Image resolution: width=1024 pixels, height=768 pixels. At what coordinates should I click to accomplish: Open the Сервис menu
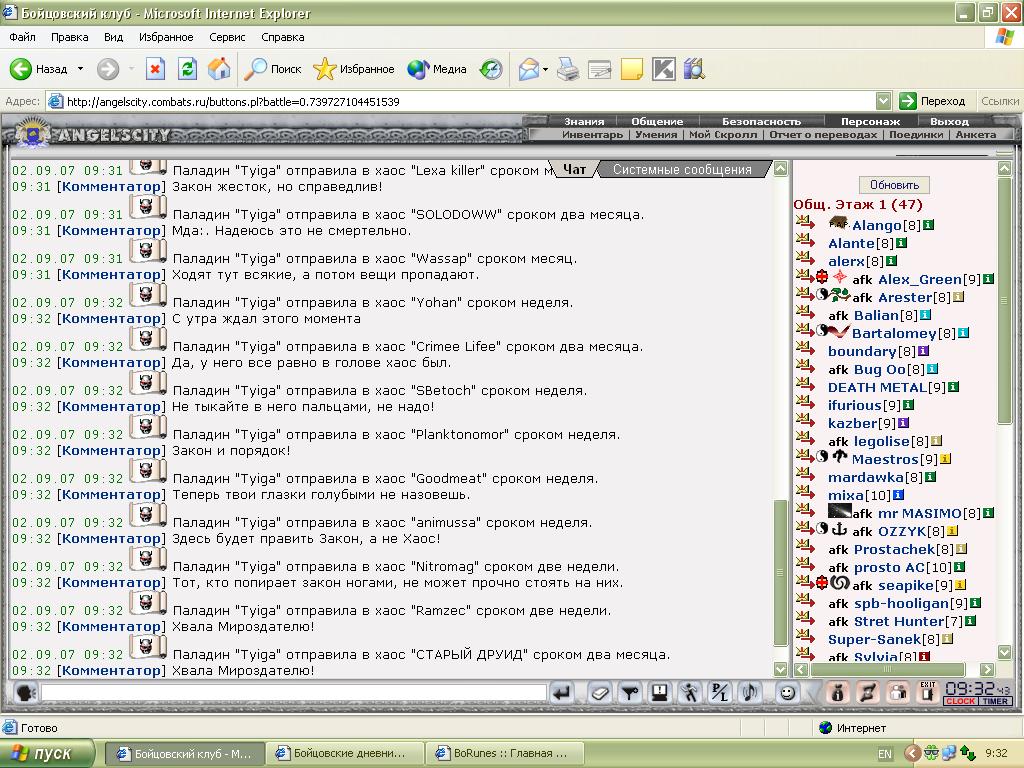point(227,37)
